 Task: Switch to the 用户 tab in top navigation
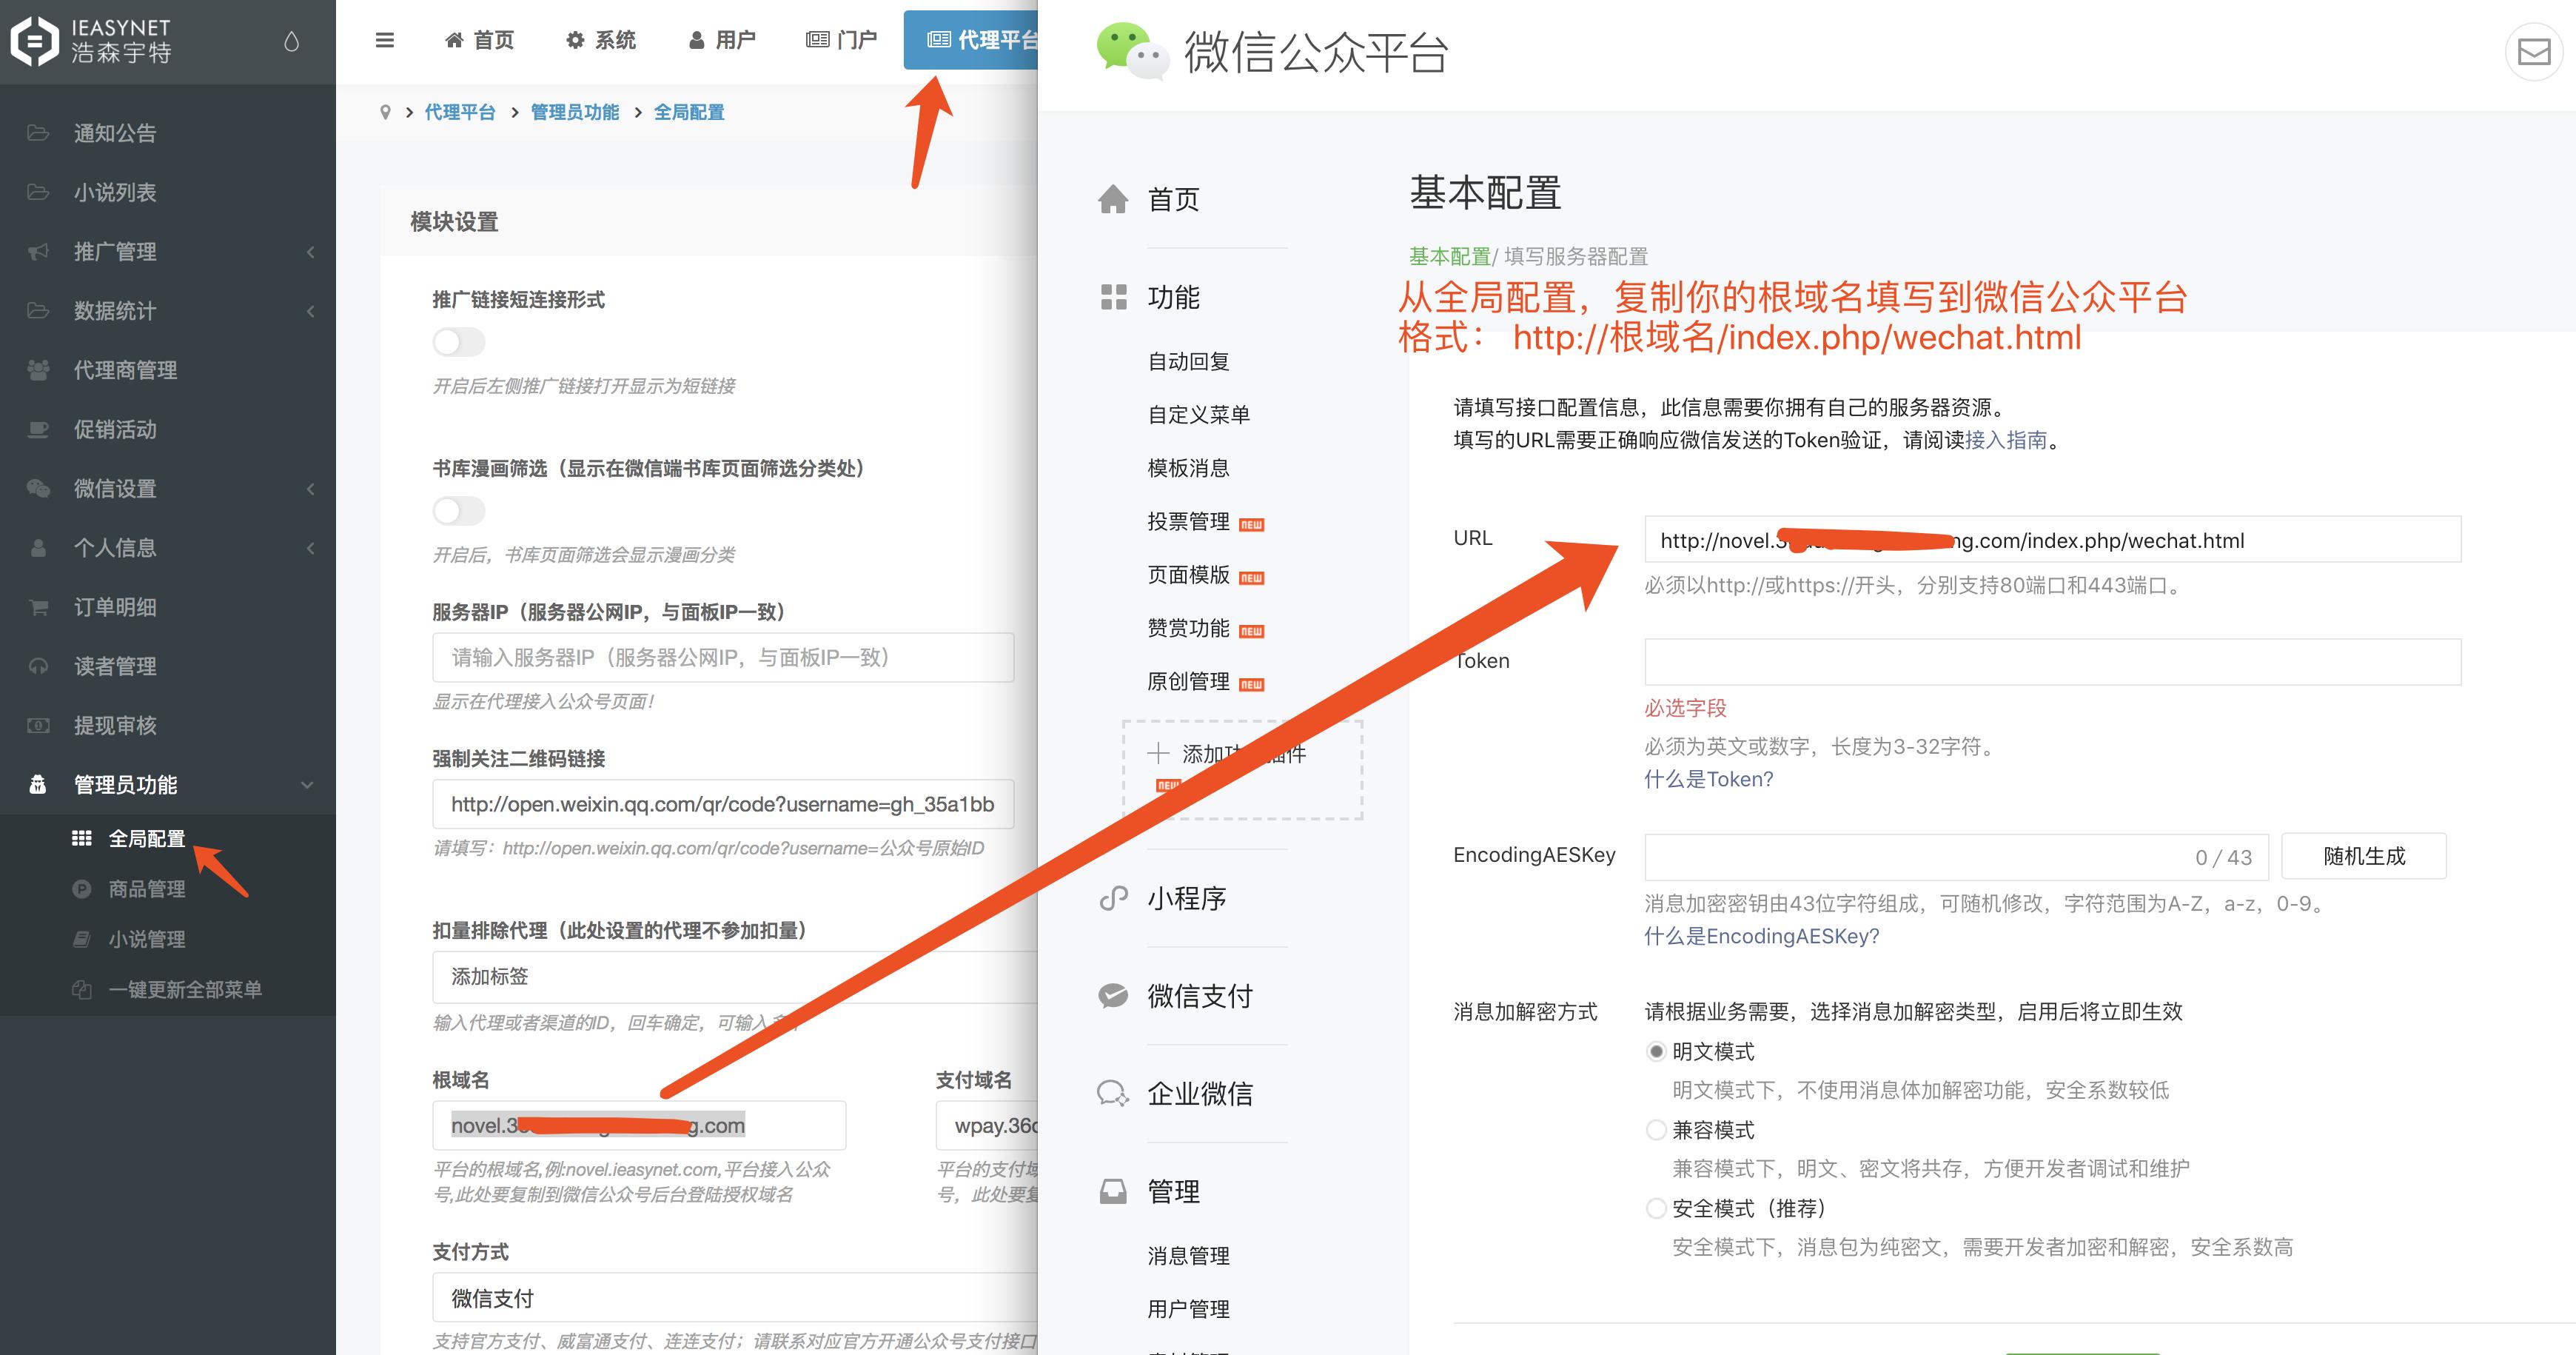[x=722, y=40]
